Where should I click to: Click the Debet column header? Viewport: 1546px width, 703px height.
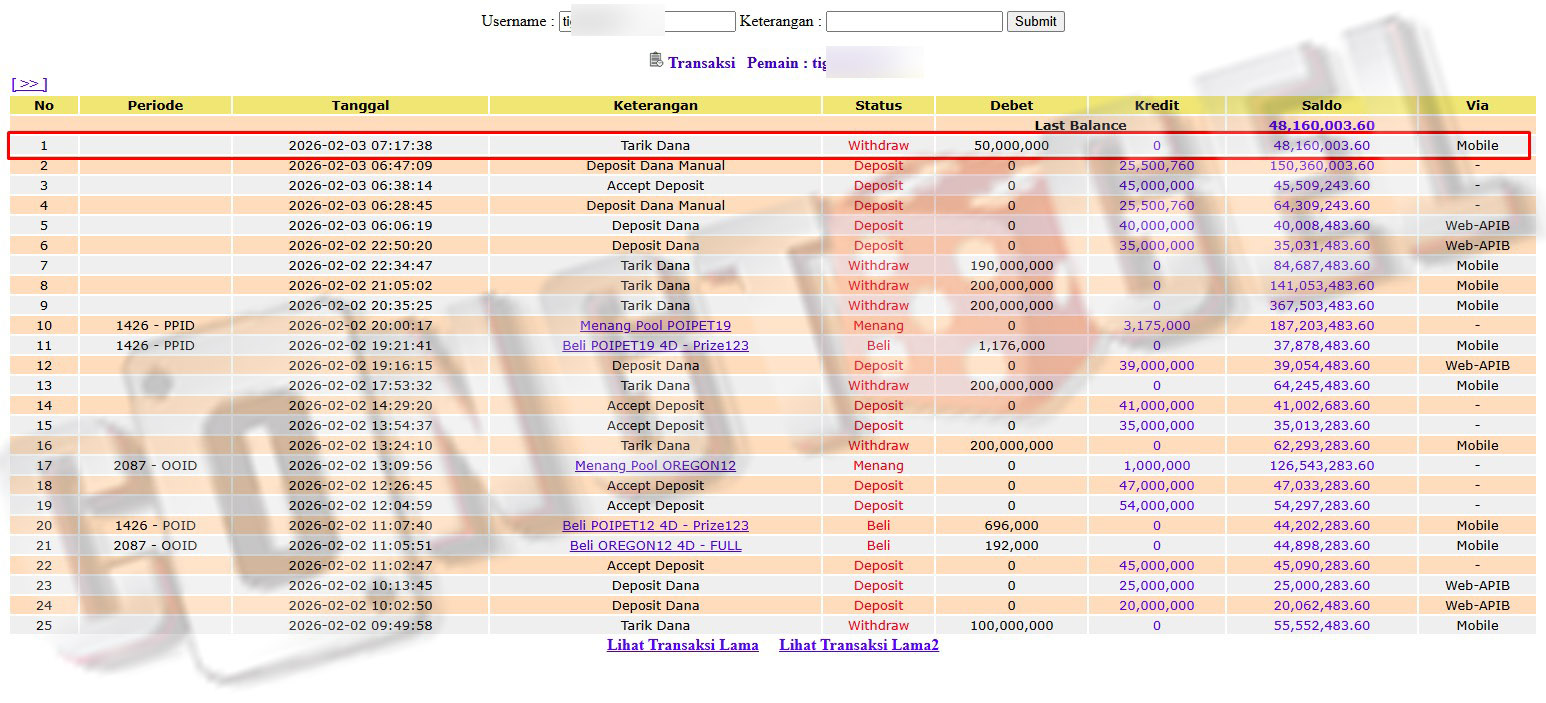1011,105
